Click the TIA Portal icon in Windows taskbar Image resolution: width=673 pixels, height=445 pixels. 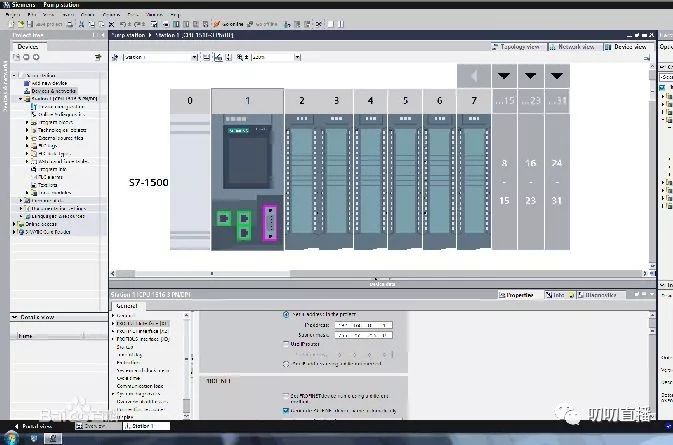pos(53,438)
